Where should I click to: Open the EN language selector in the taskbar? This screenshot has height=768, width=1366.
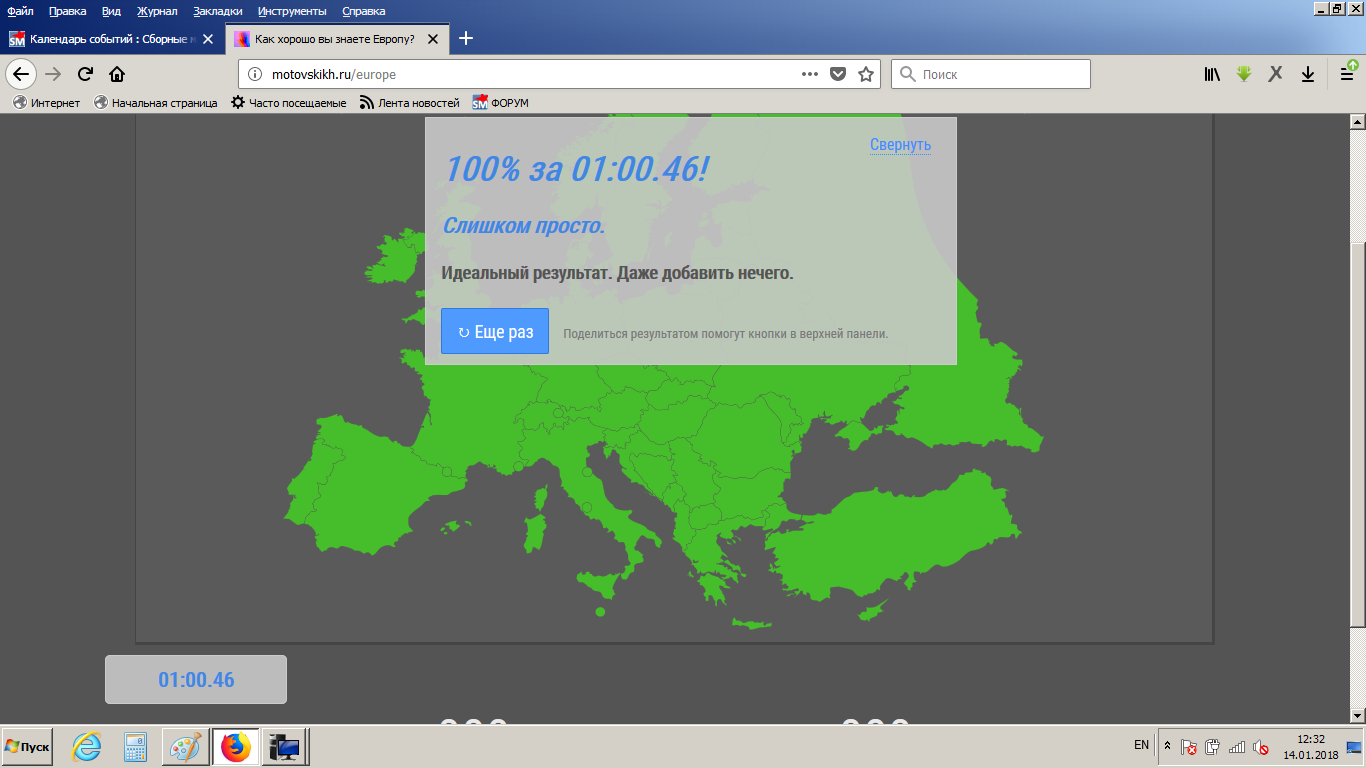click(1141, 745)
